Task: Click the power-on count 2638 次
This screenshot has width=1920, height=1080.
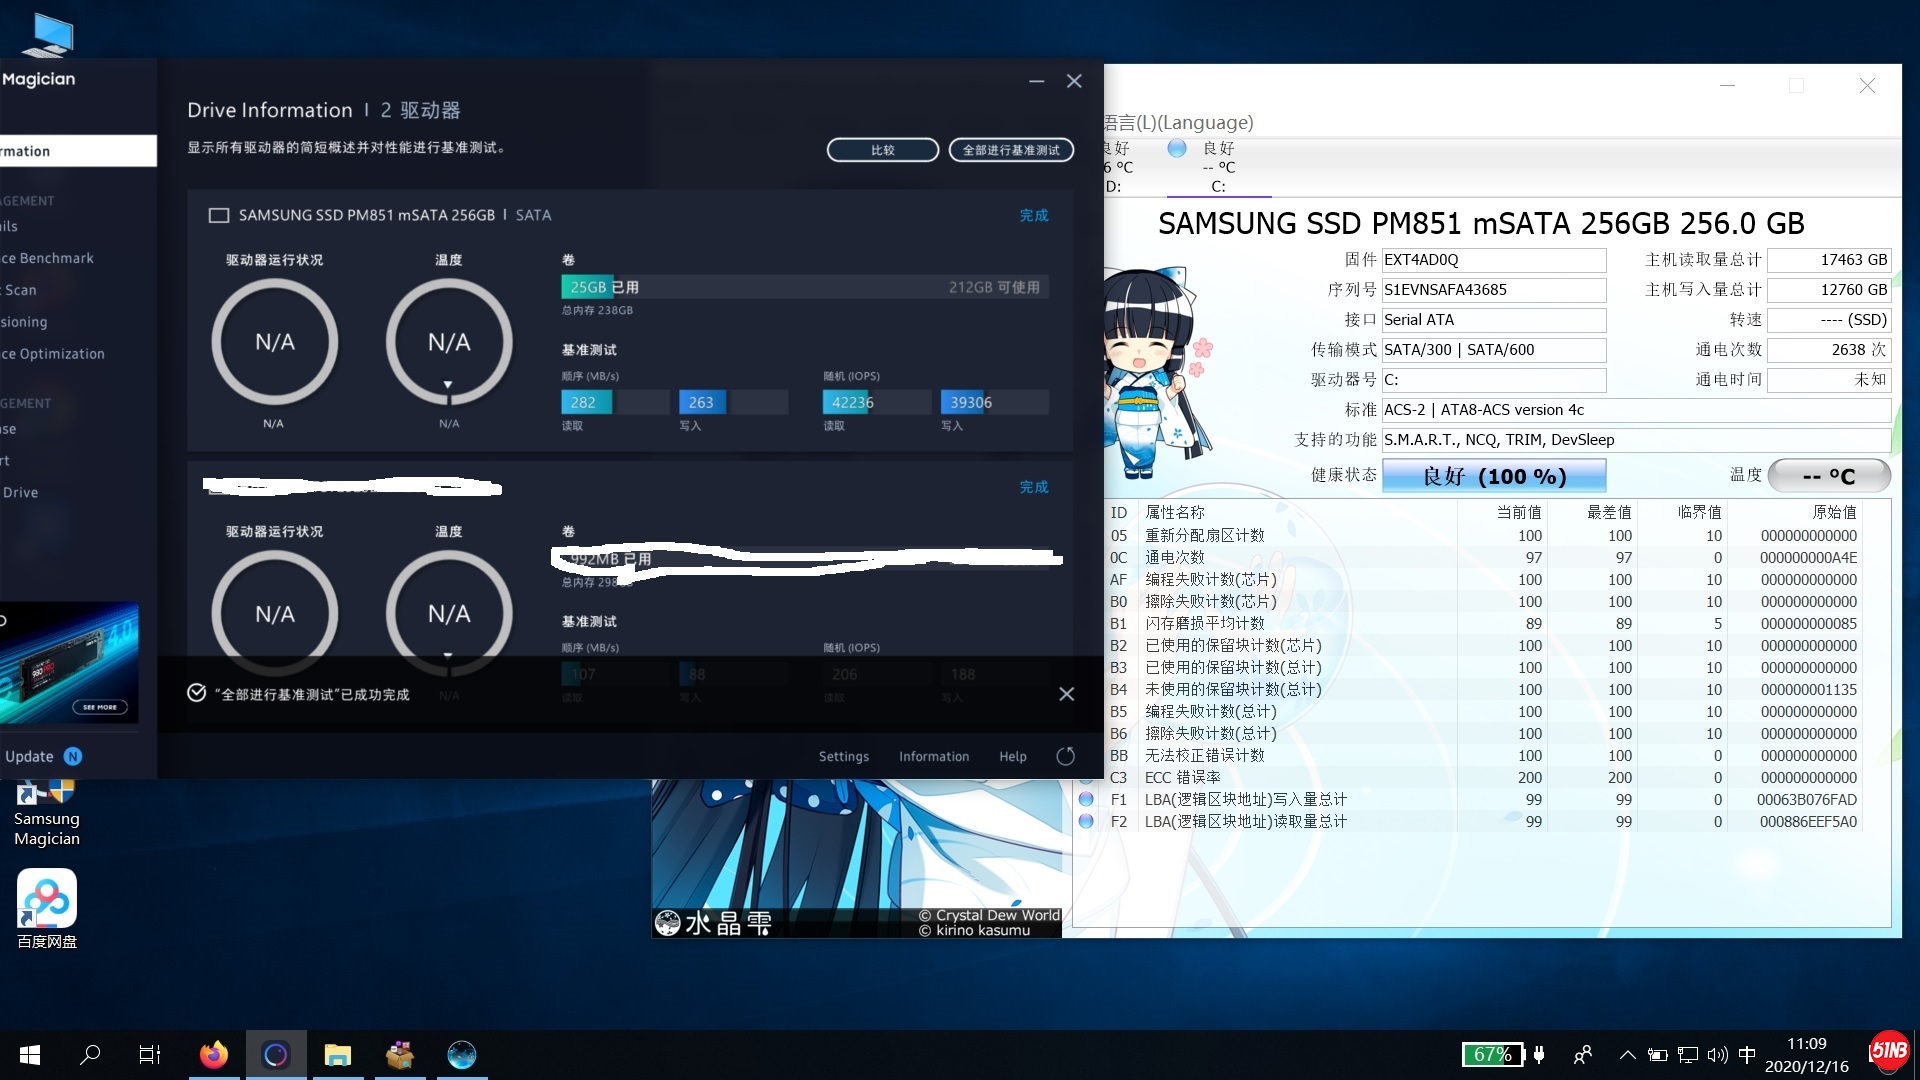Action: pos(1829,350)
